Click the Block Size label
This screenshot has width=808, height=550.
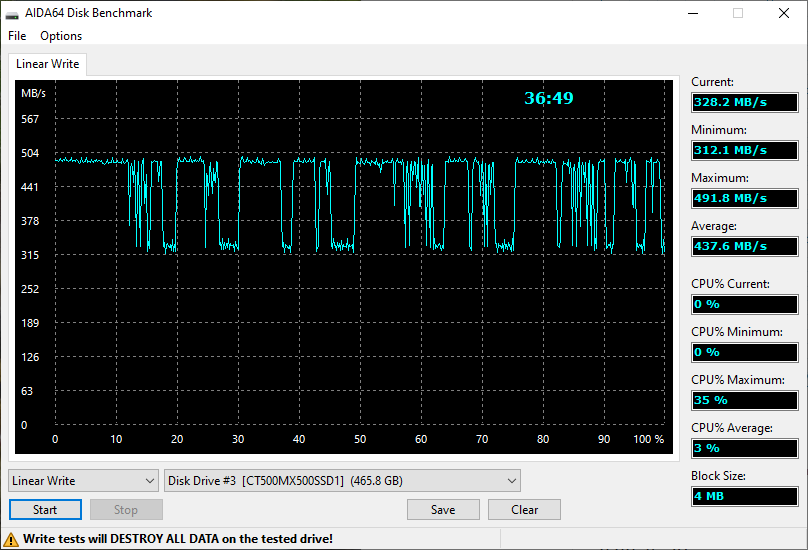point(718,476)
